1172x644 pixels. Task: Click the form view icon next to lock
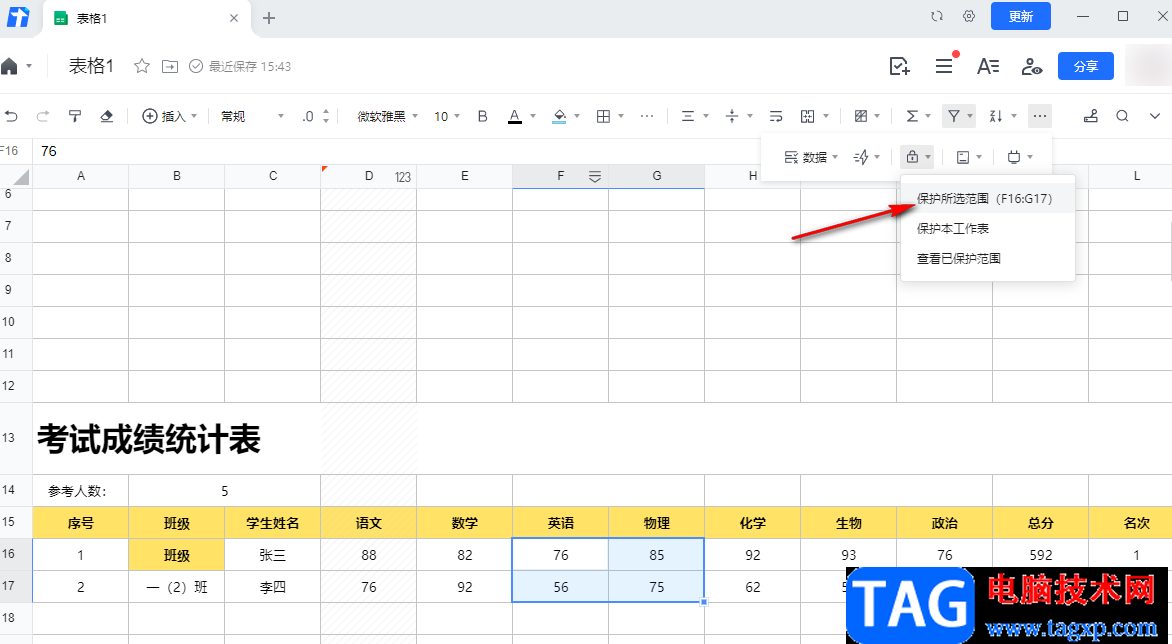pos(963,157)
